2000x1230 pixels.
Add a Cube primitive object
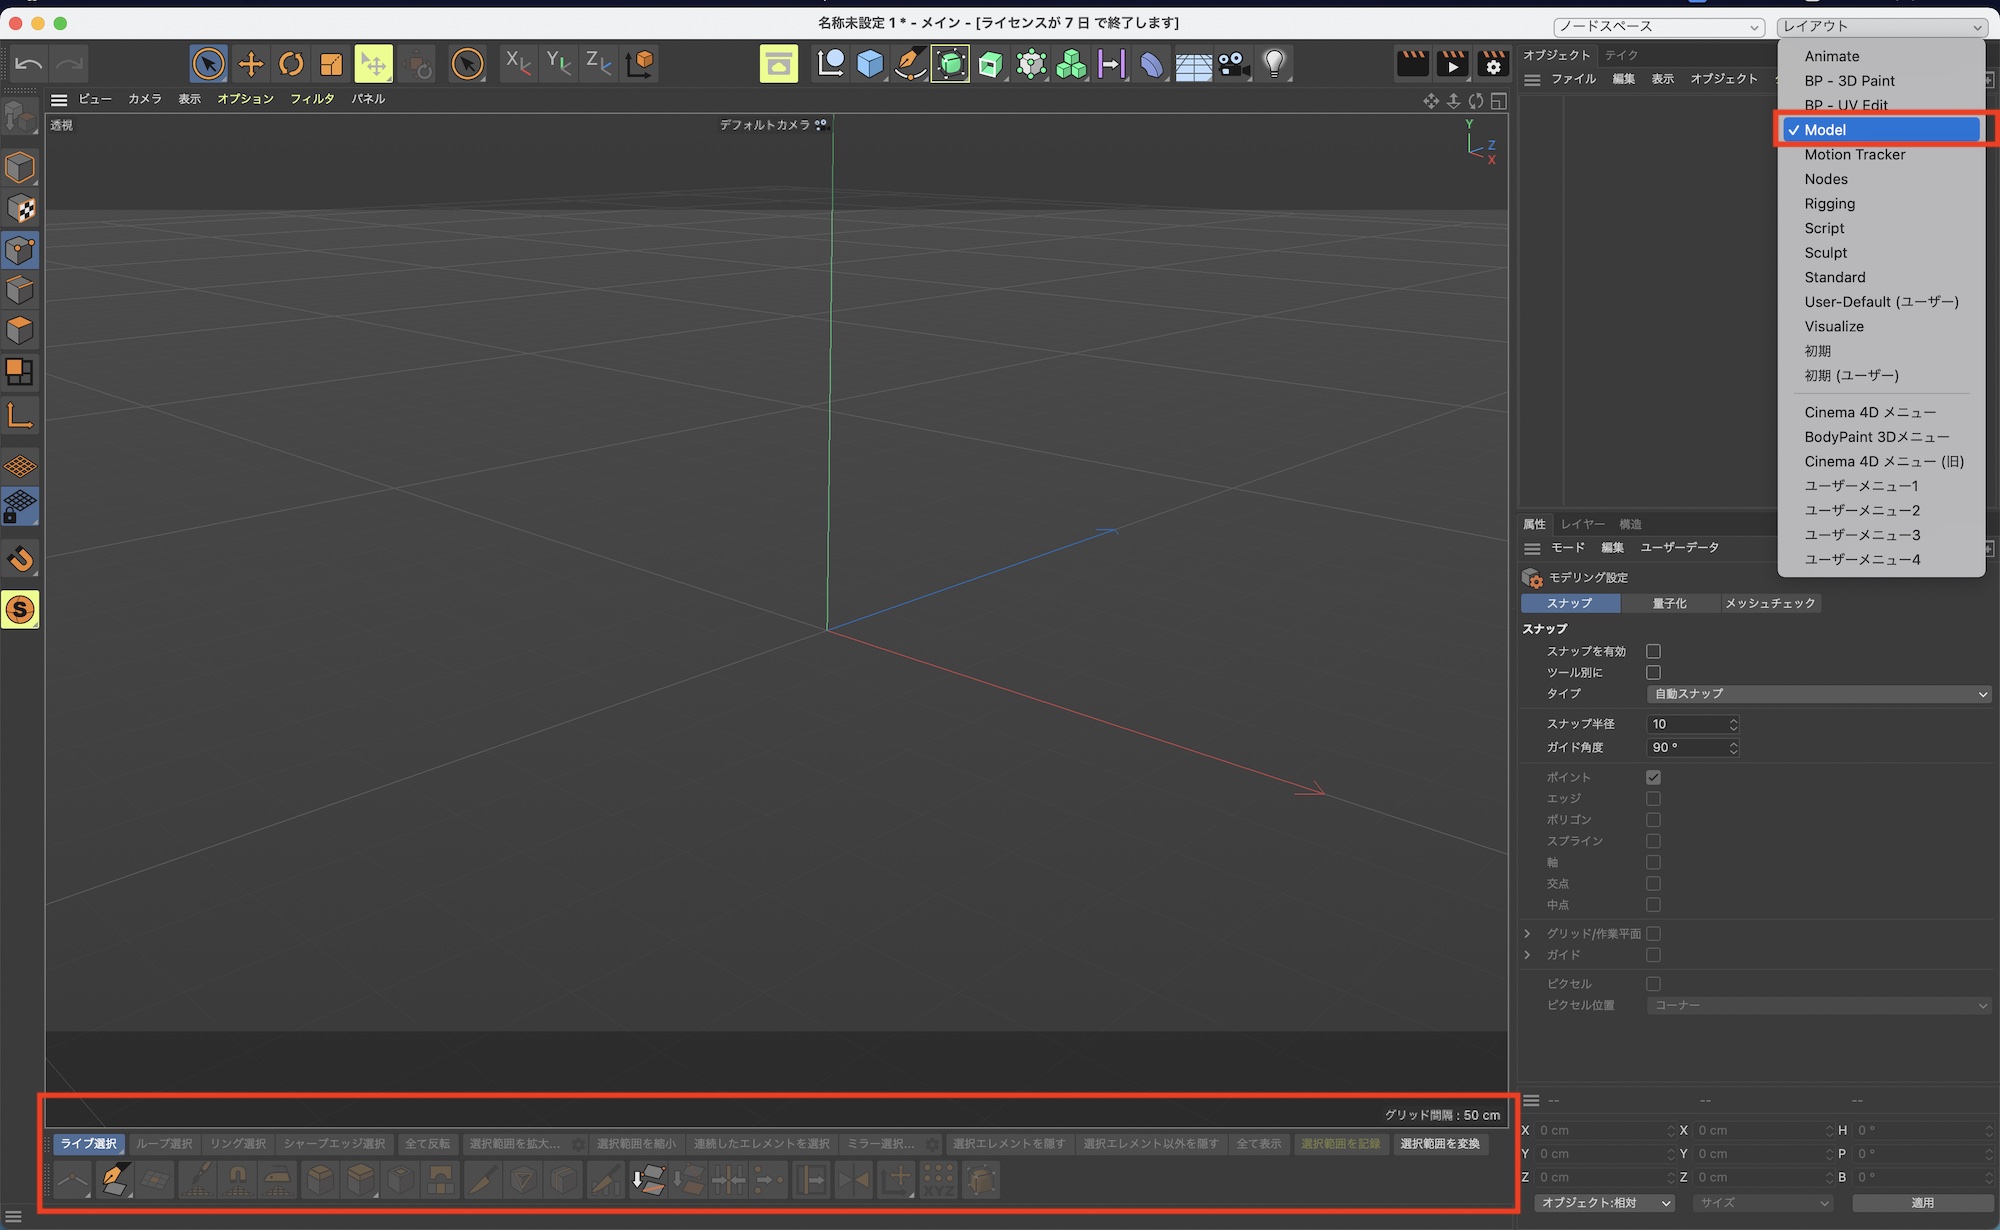[870, 65]
